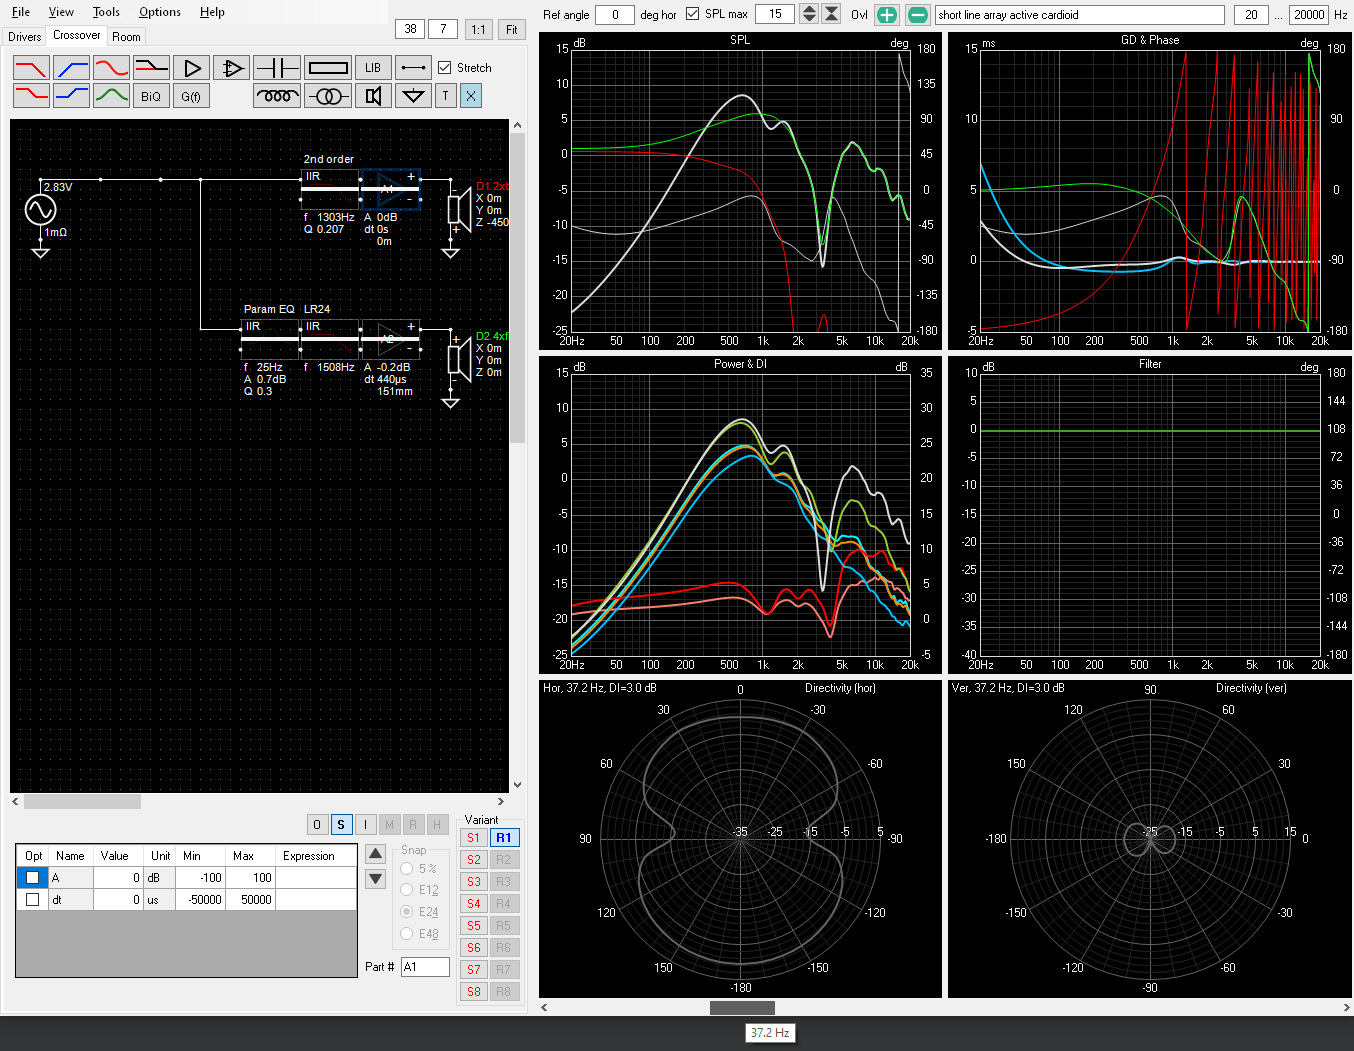1354x1051 pixels.
Task: Select the blue high-pass filter block tool
Action: (x=71, y=68)
